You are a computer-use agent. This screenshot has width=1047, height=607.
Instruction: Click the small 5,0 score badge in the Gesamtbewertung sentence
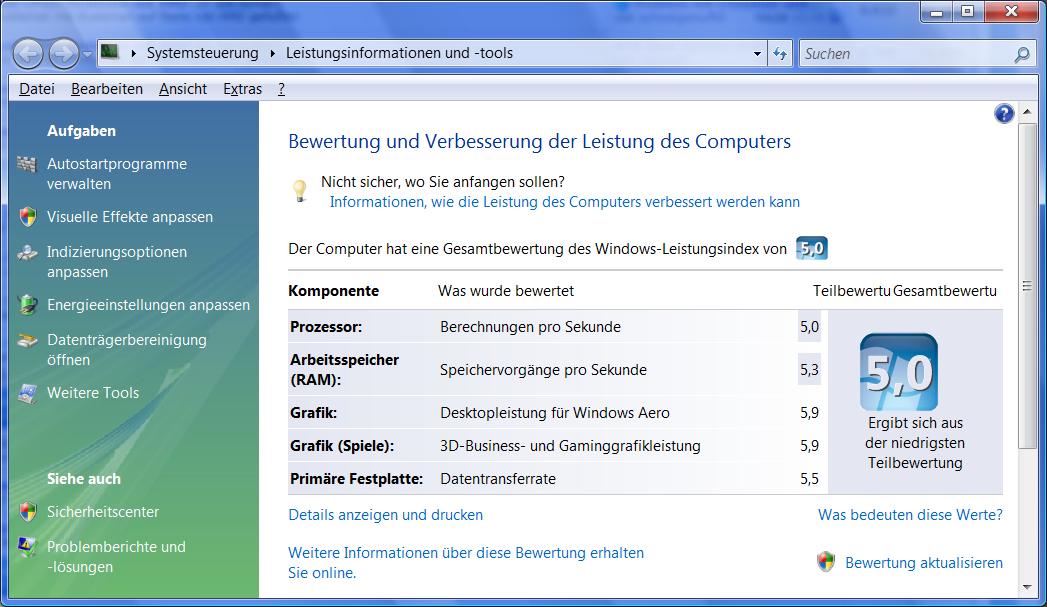(x=812, y=248)
